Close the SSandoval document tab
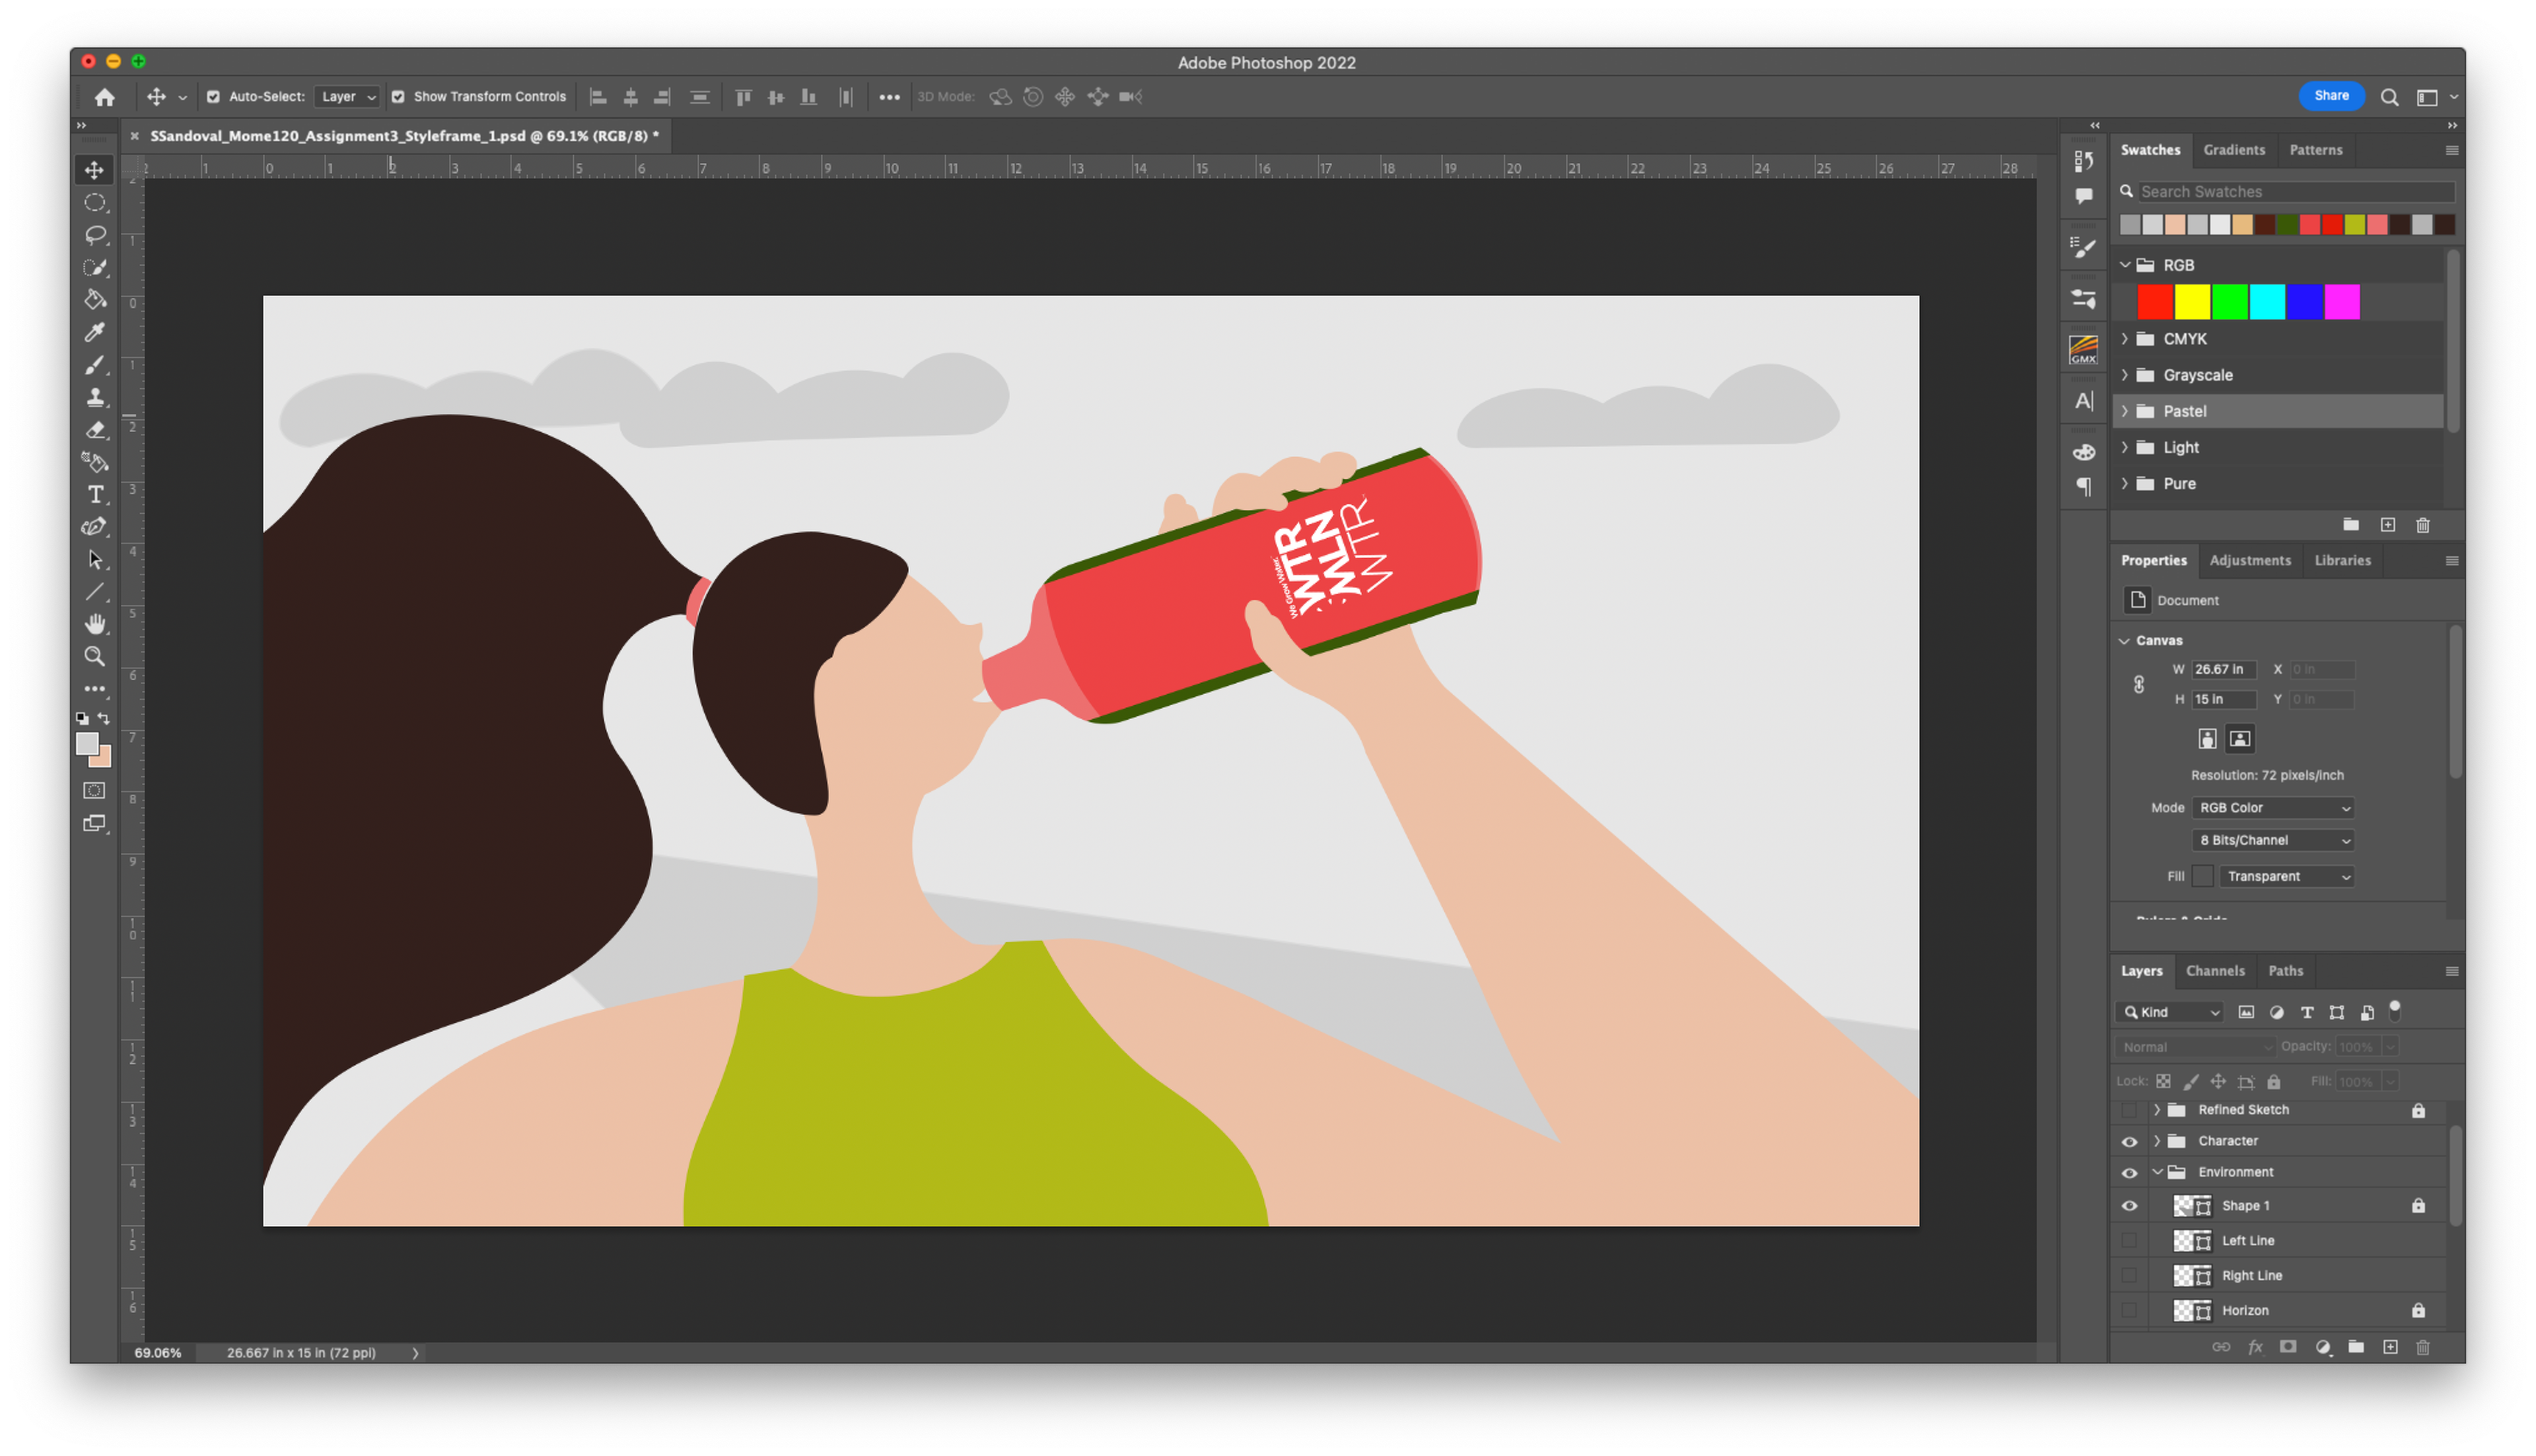Screen dimensions: 2536x1456 pyautogui.click(x=134, y=136)
